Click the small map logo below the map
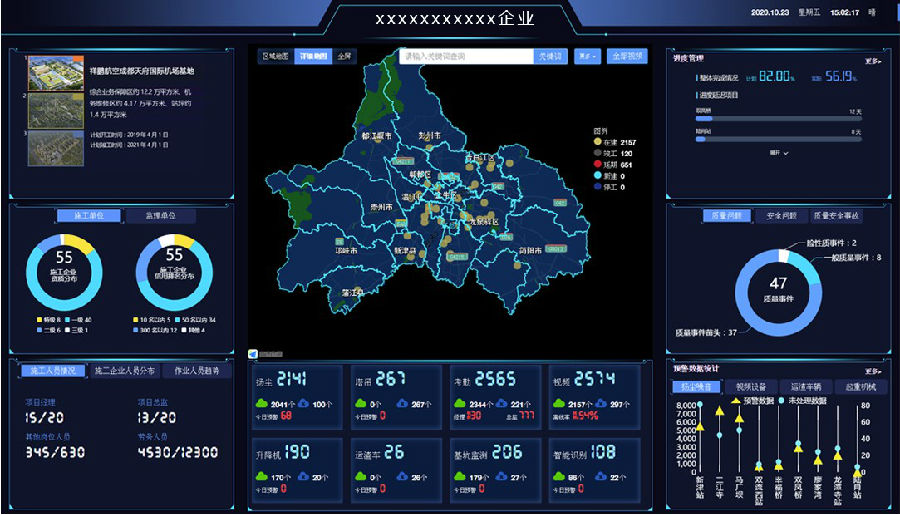This screenshot has width=900, height=515. click(x=253, y=353)
